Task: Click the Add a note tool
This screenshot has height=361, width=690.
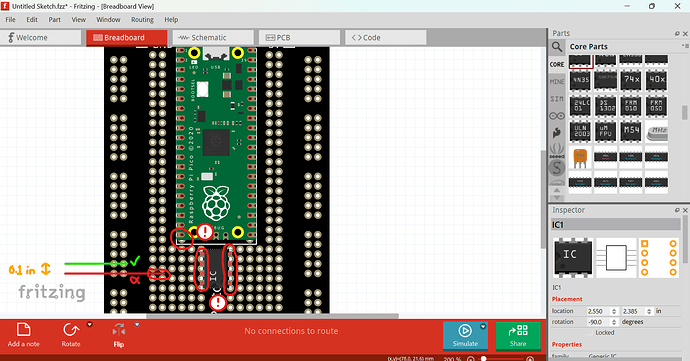Action: tap(23, 335)
